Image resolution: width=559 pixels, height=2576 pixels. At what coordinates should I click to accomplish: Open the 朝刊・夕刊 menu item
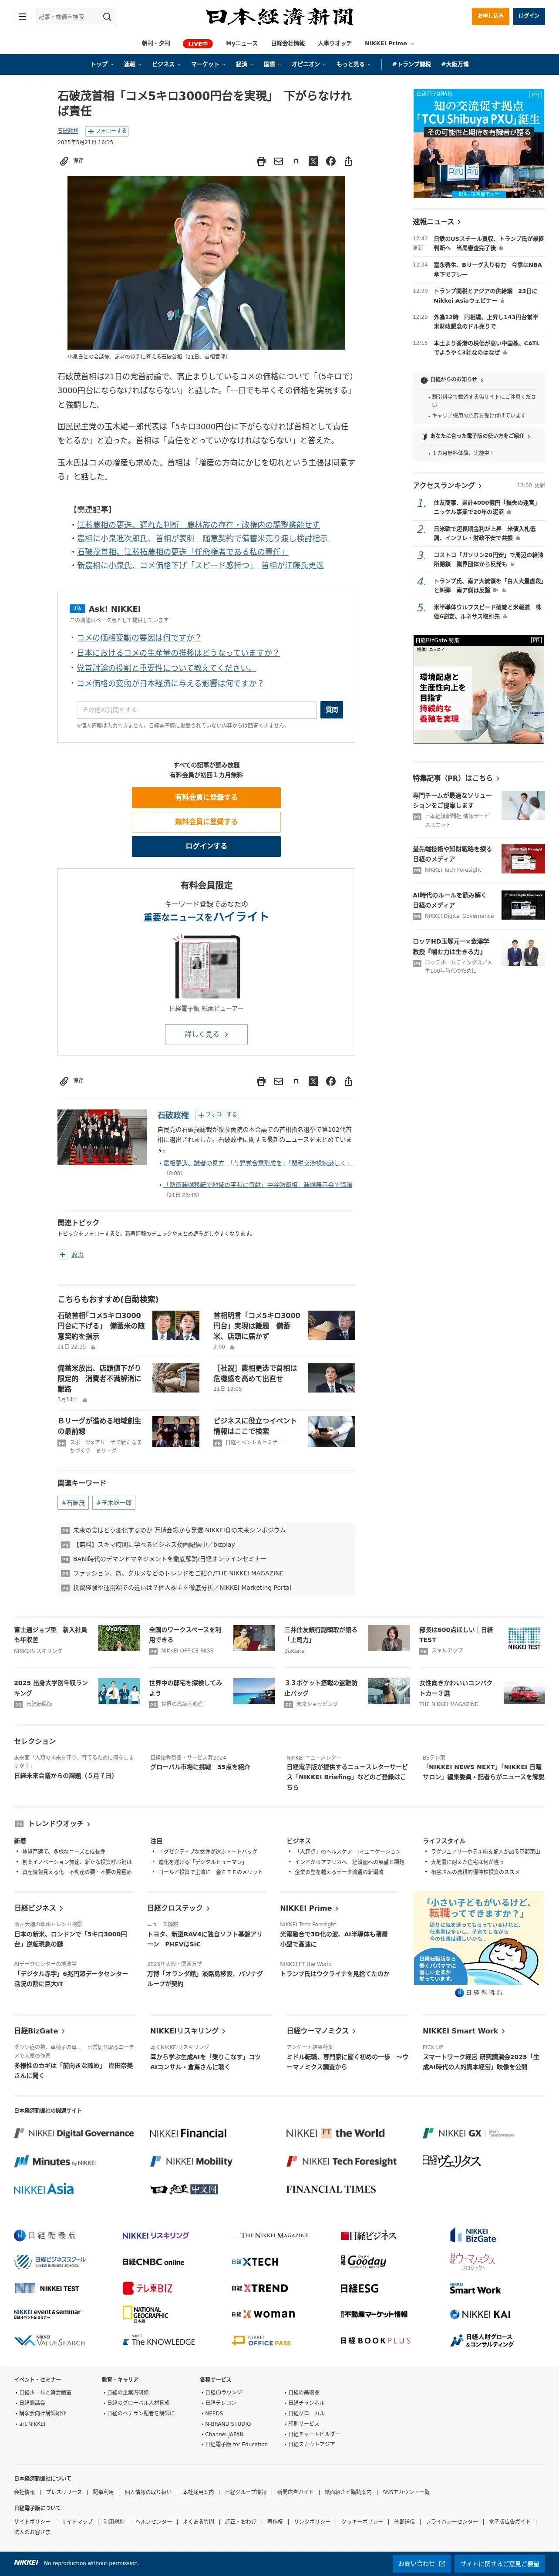point(156,43)
